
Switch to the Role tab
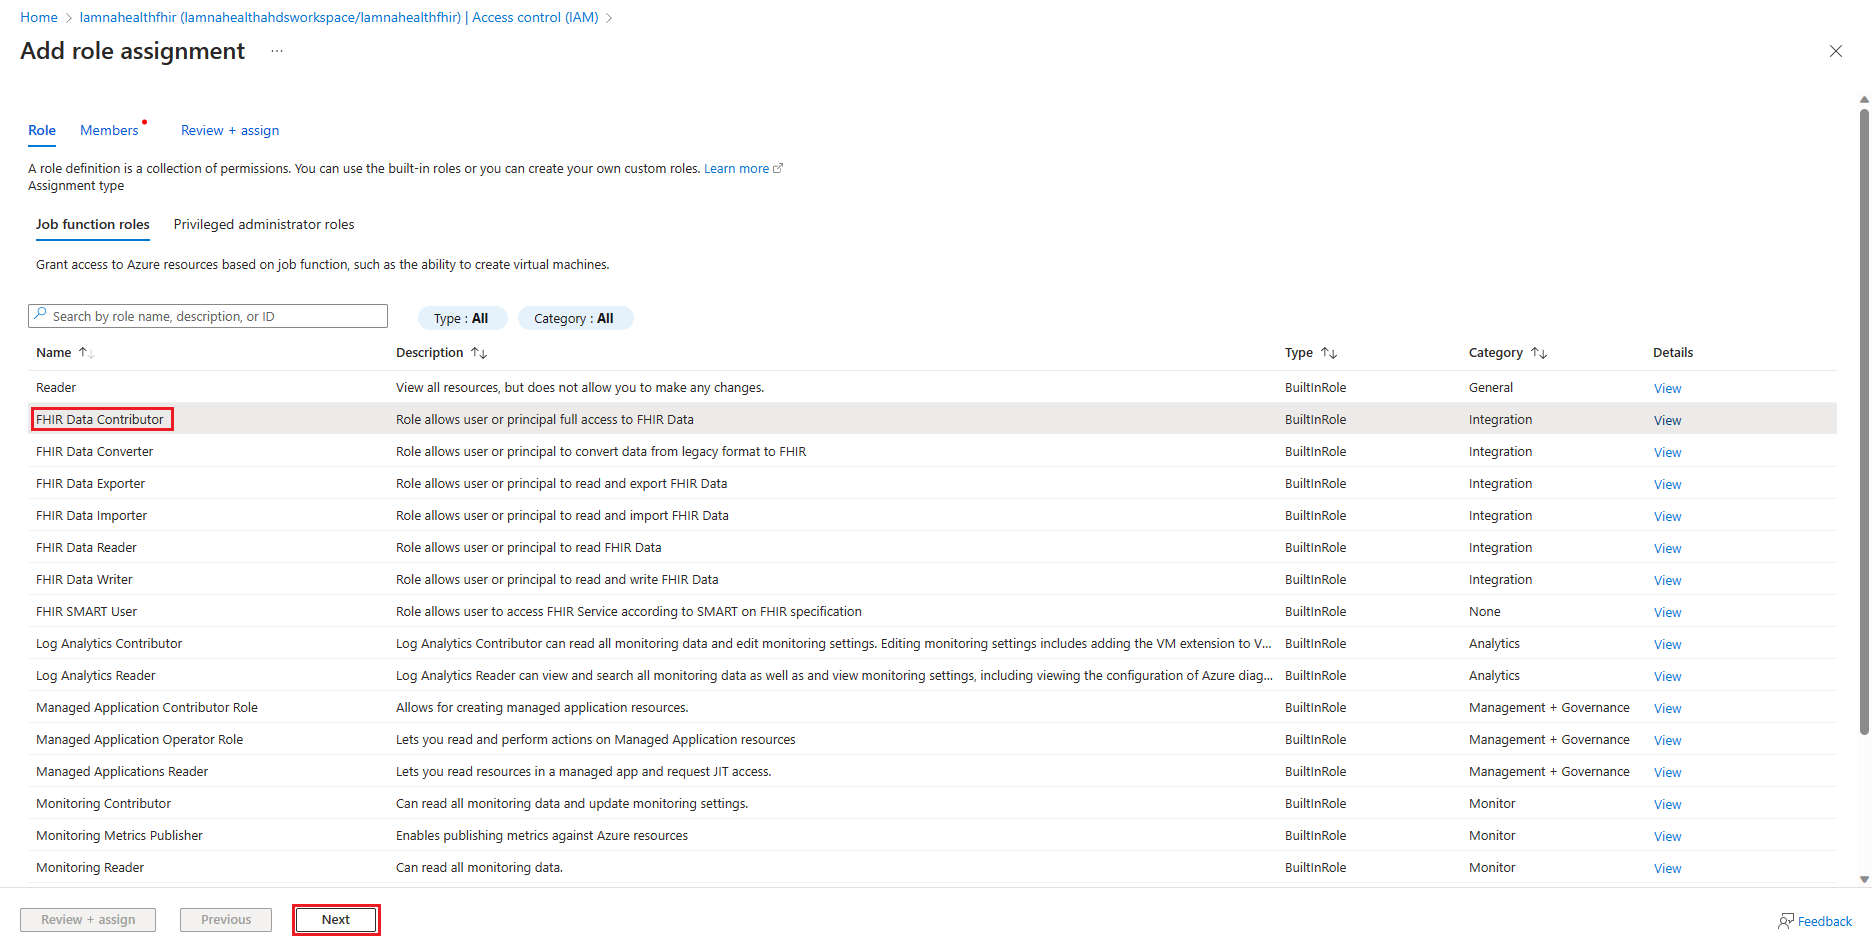coord(42,131)
